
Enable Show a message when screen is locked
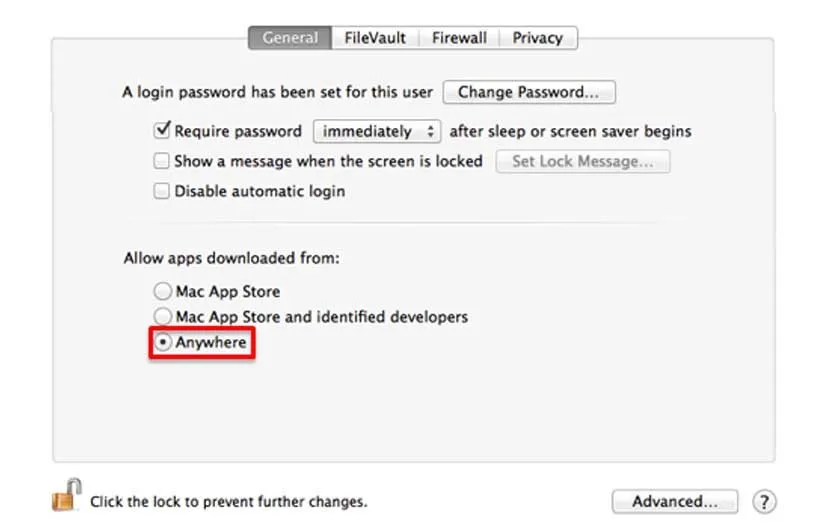162,161
